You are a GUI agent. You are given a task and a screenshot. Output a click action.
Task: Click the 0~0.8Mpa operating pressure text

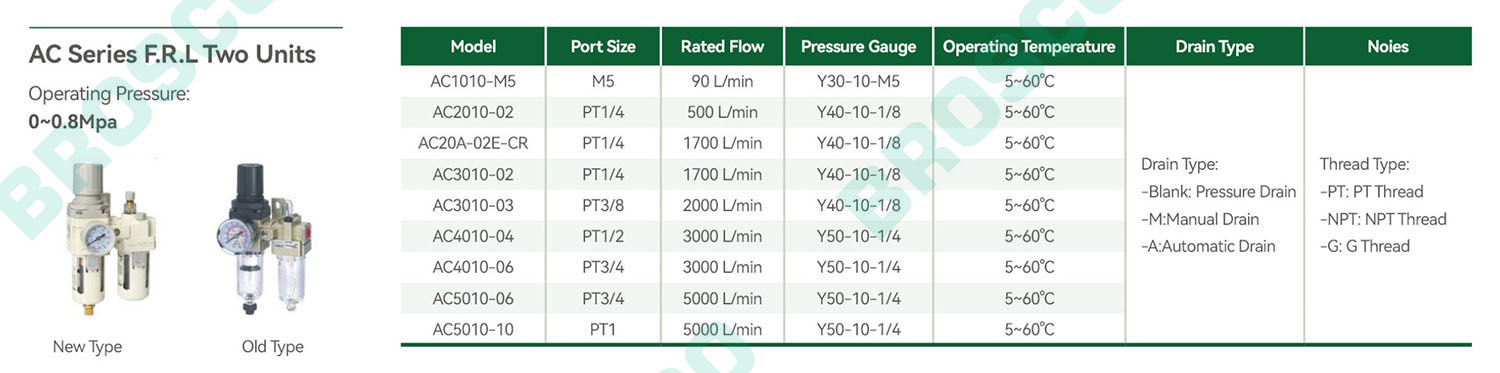(73, 122)
